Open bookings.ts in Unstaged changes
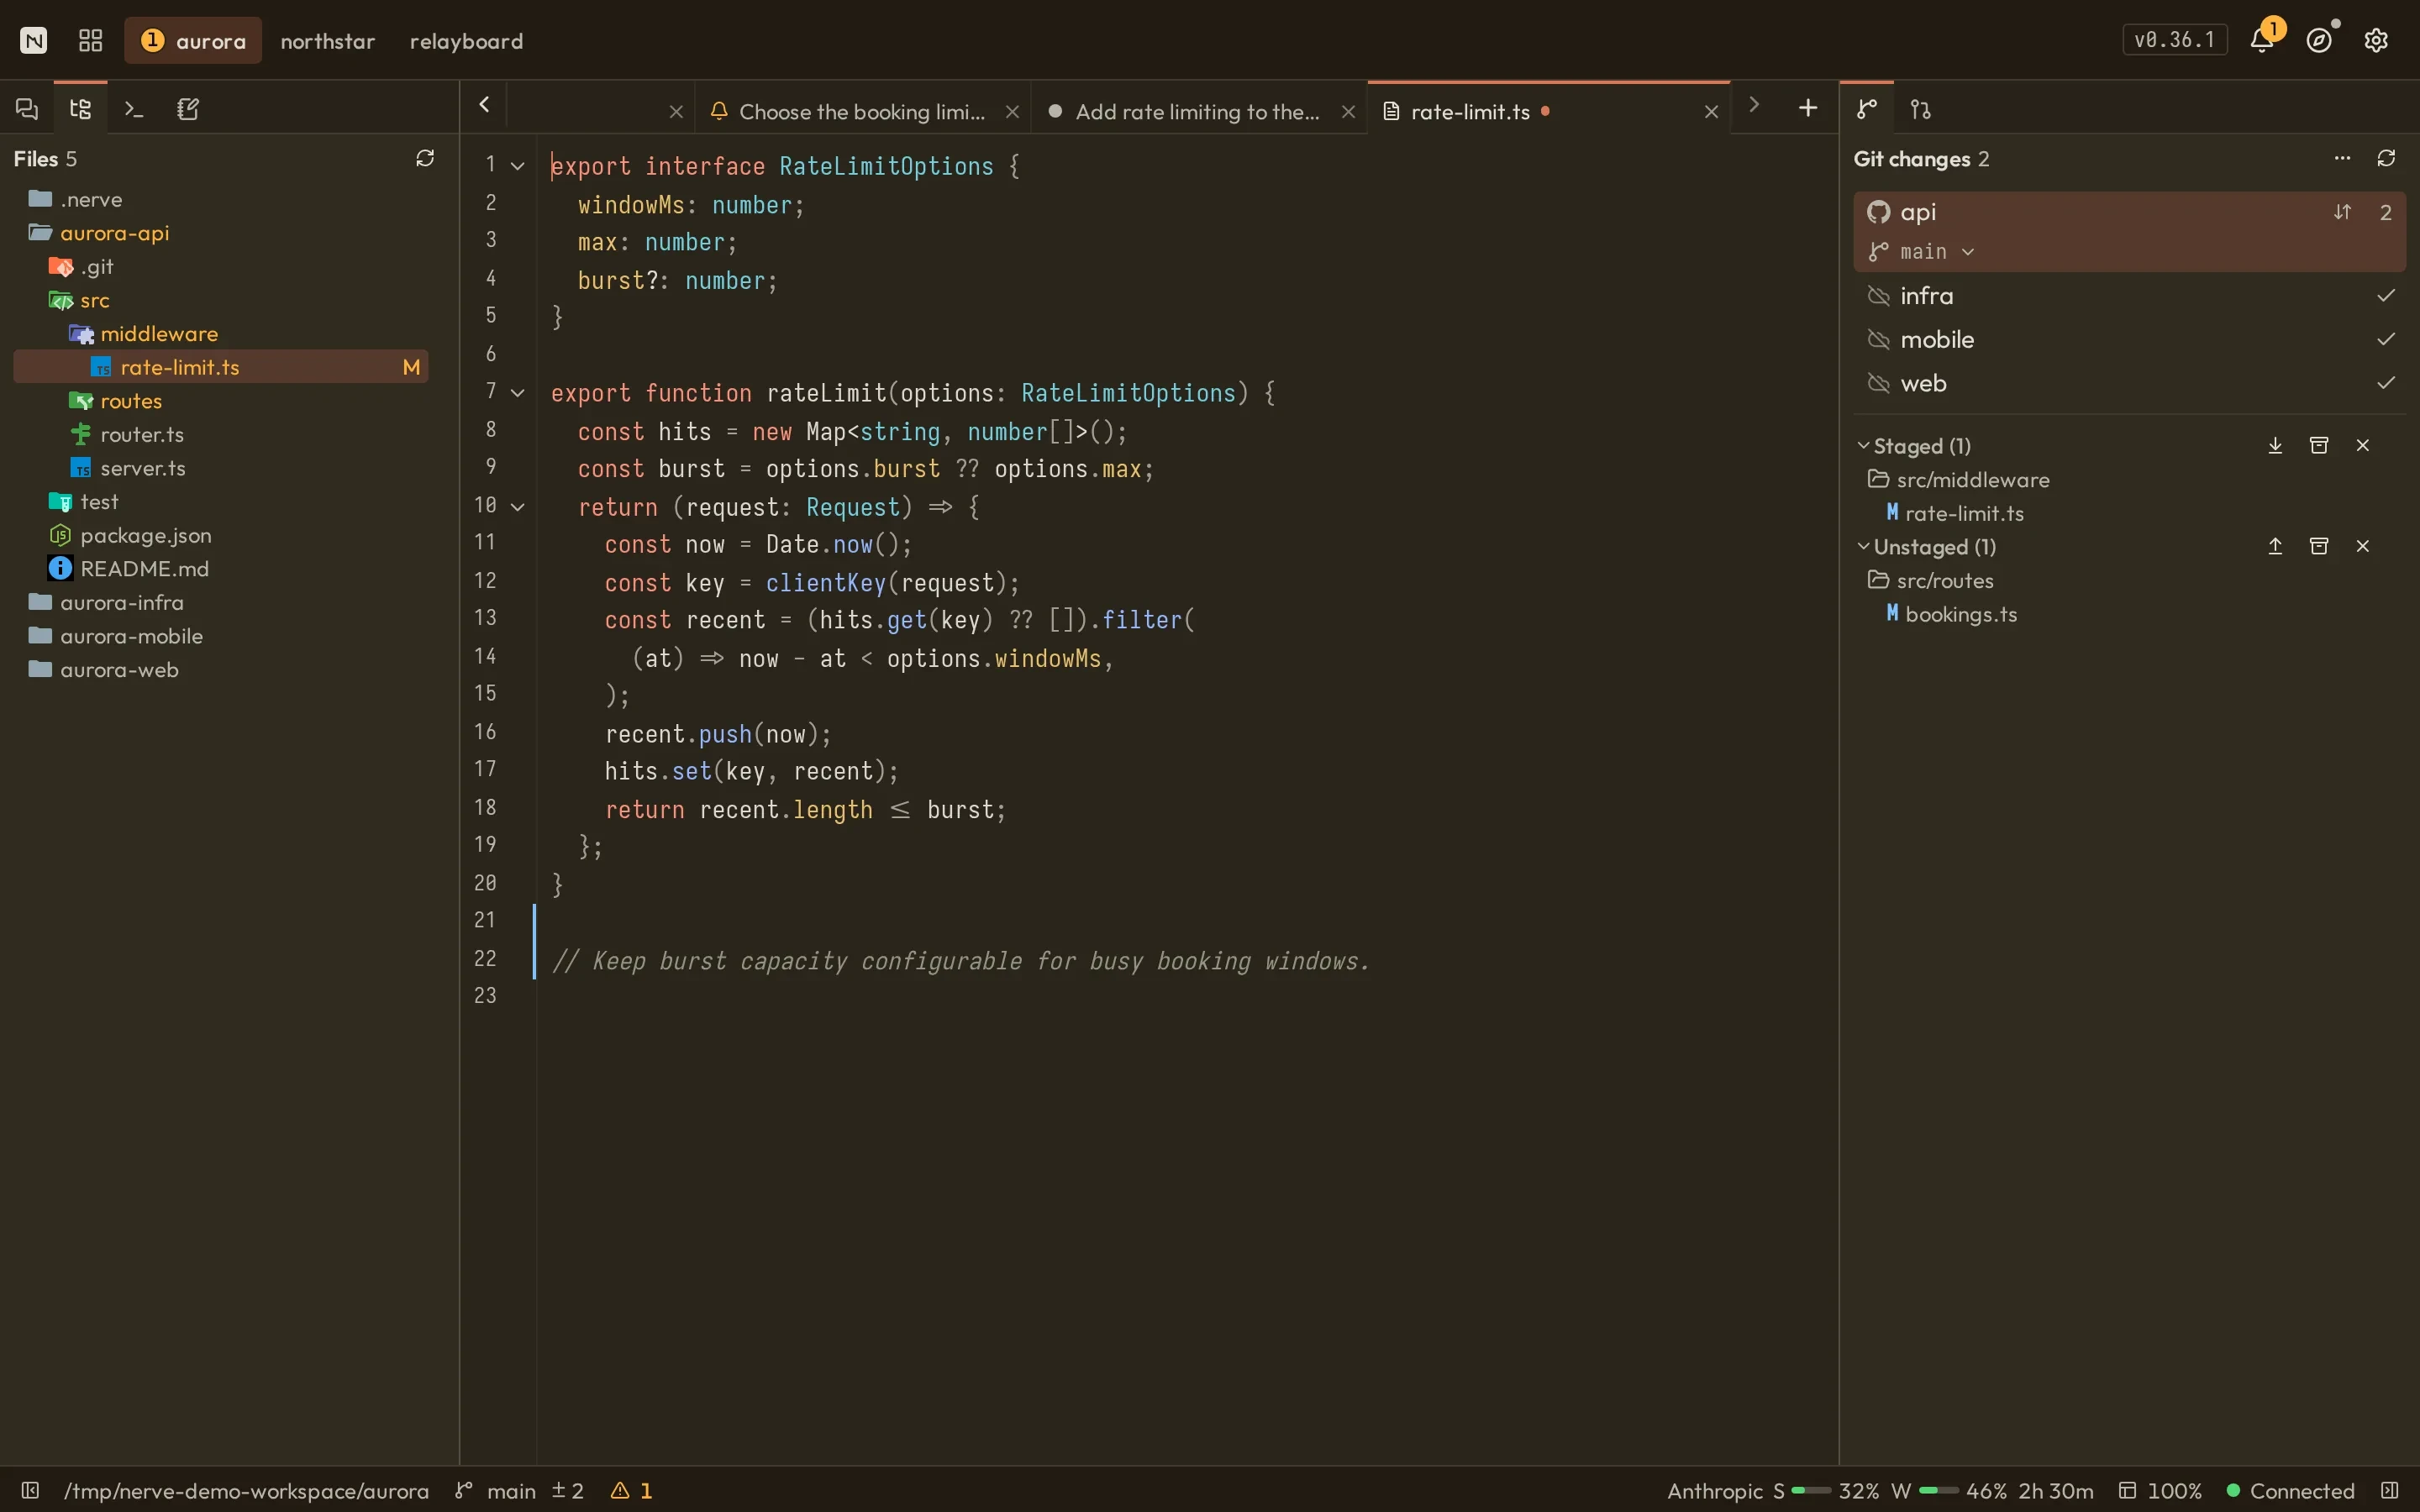 (1960, 614)
